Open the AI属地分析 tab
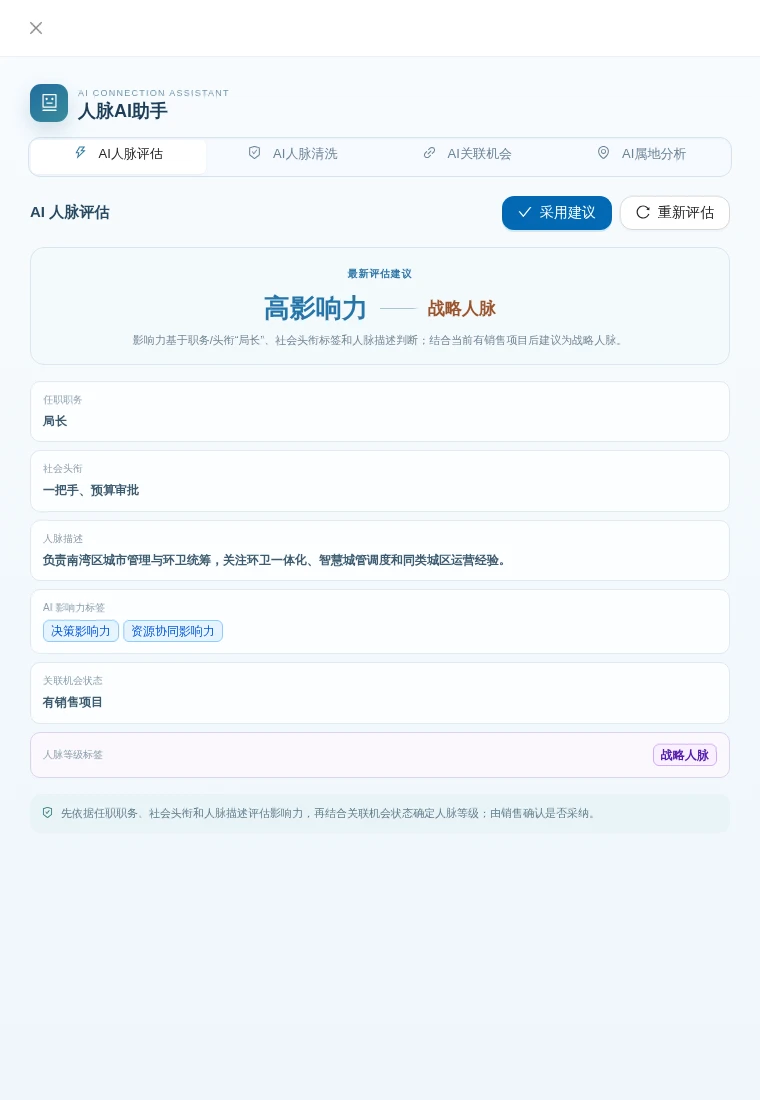The width and height of the screenshot is (760, 1100). coord(641,154)
